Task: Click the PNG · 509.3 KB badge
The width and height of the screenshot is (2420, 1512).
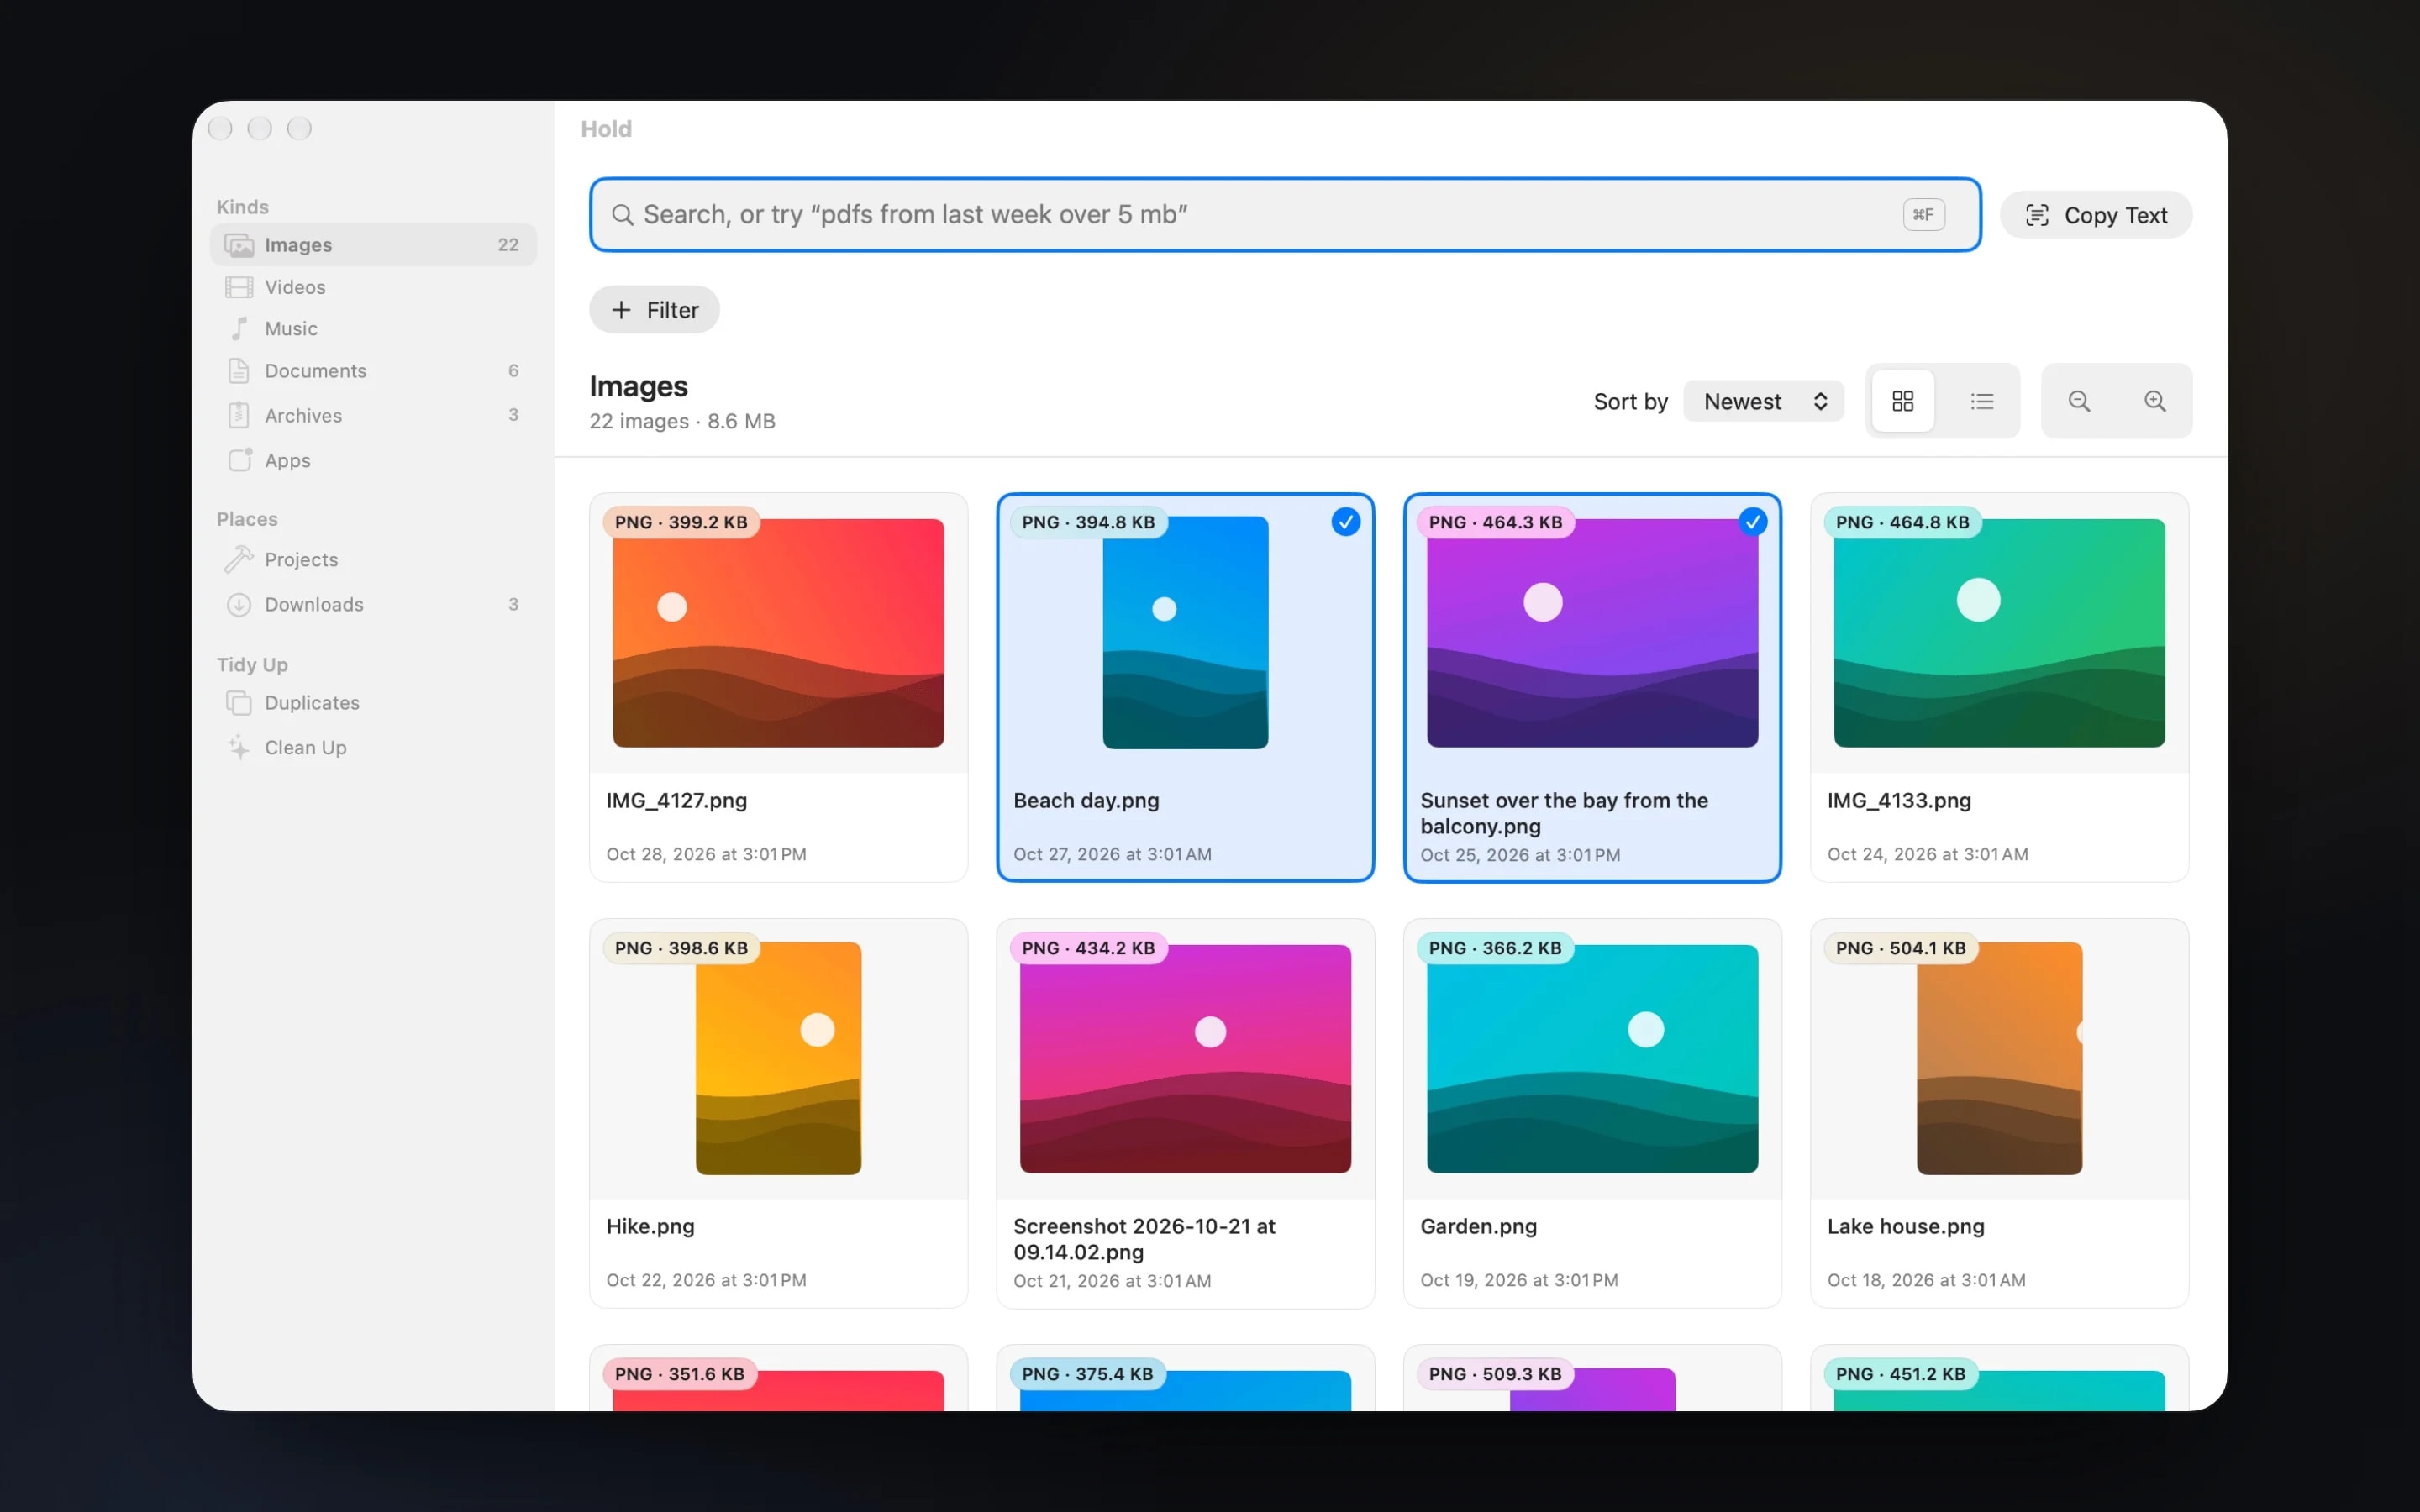Action: tap(1495, 1374)
